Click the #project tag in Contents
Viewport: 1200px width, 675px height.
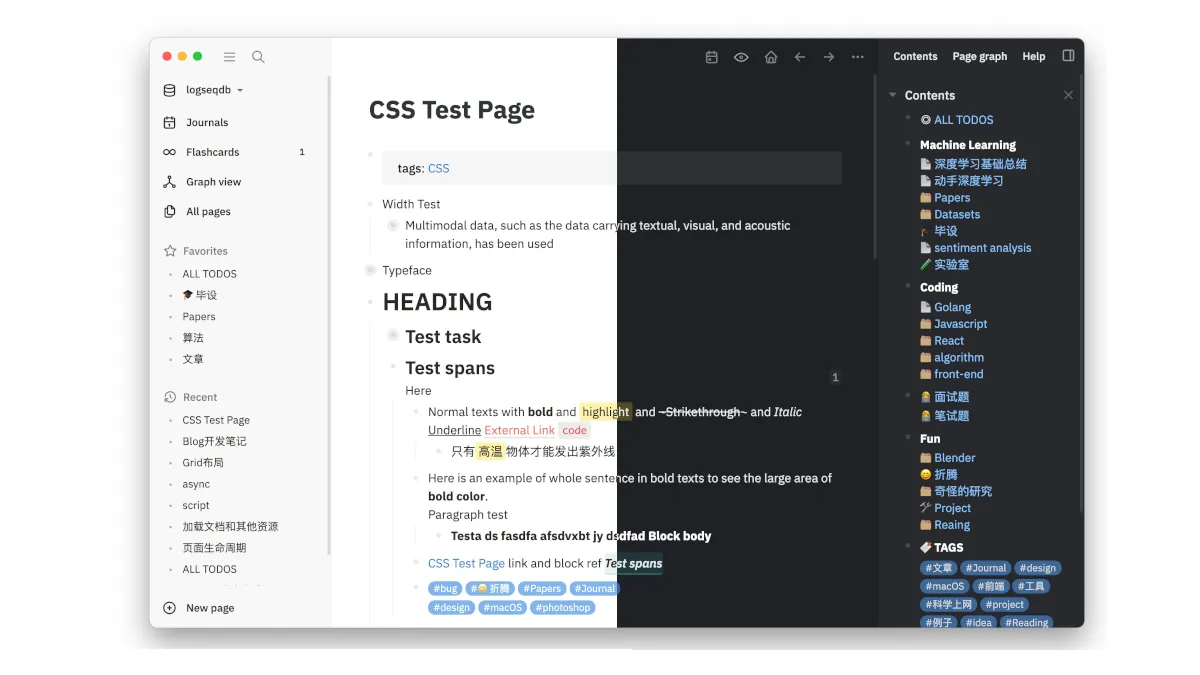1004,604
